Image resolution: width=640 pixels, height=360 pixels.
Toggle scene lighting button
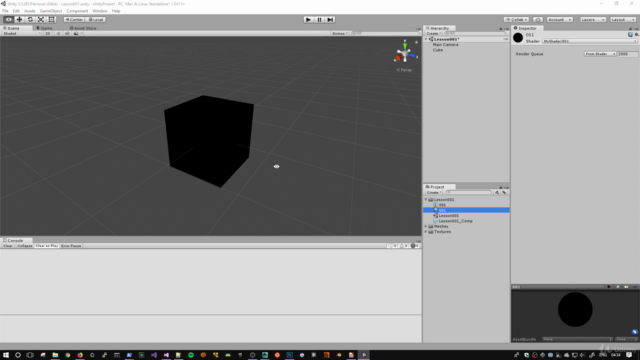click(58, 33)
